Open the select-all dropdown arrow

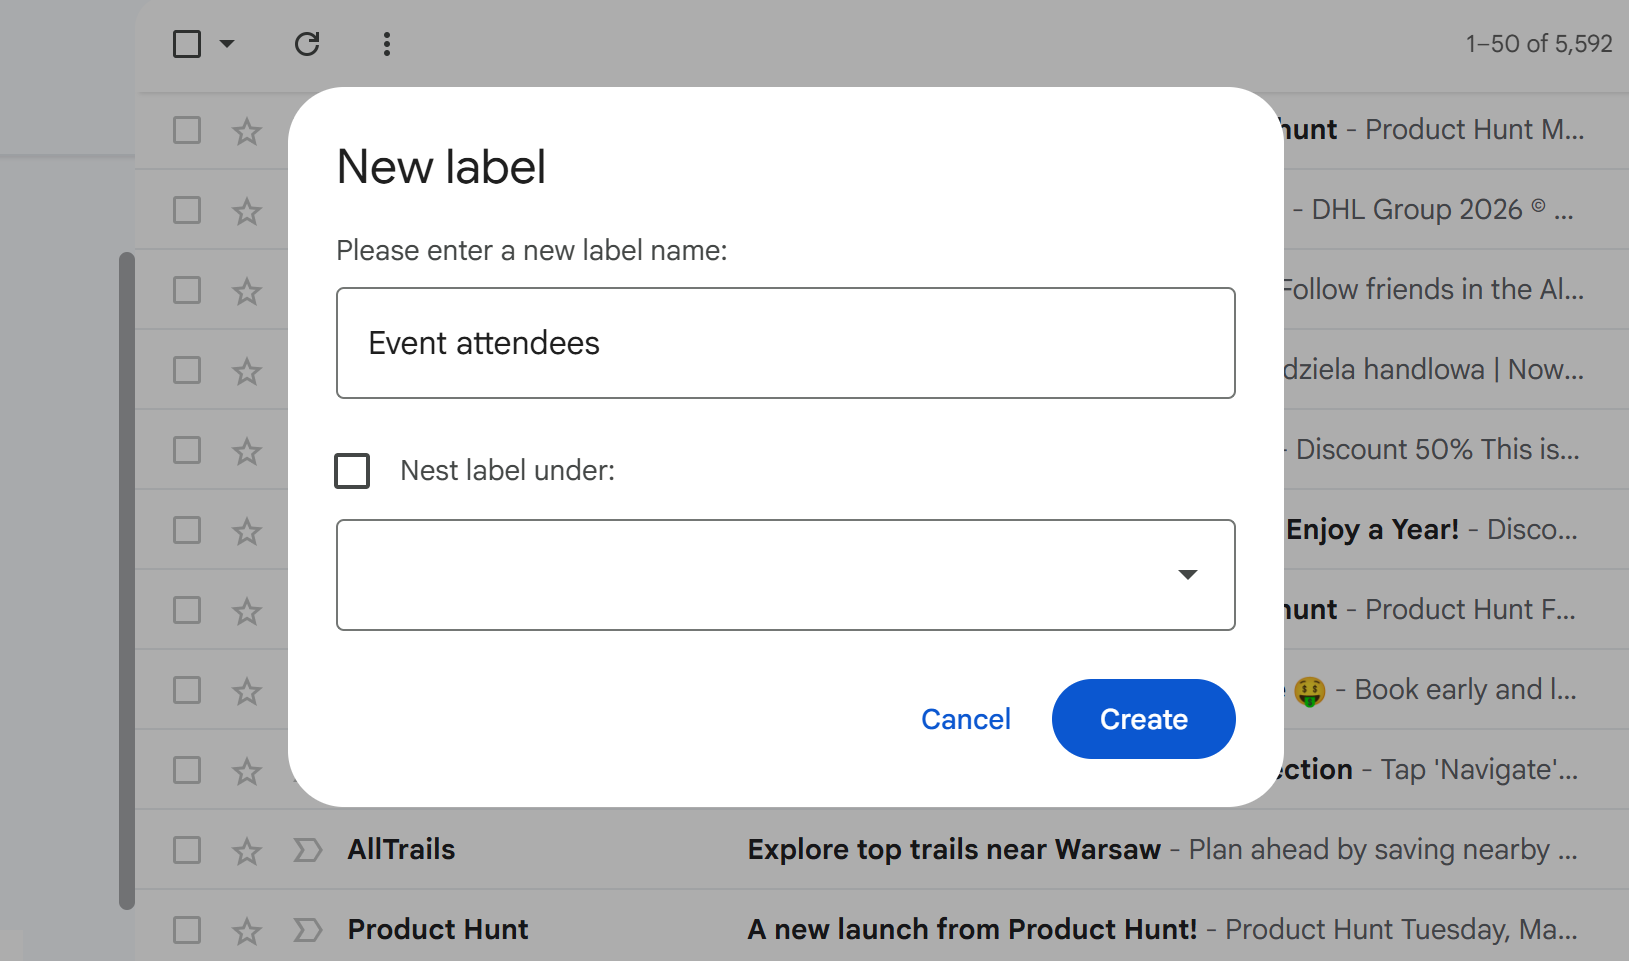tap(228, 44)
